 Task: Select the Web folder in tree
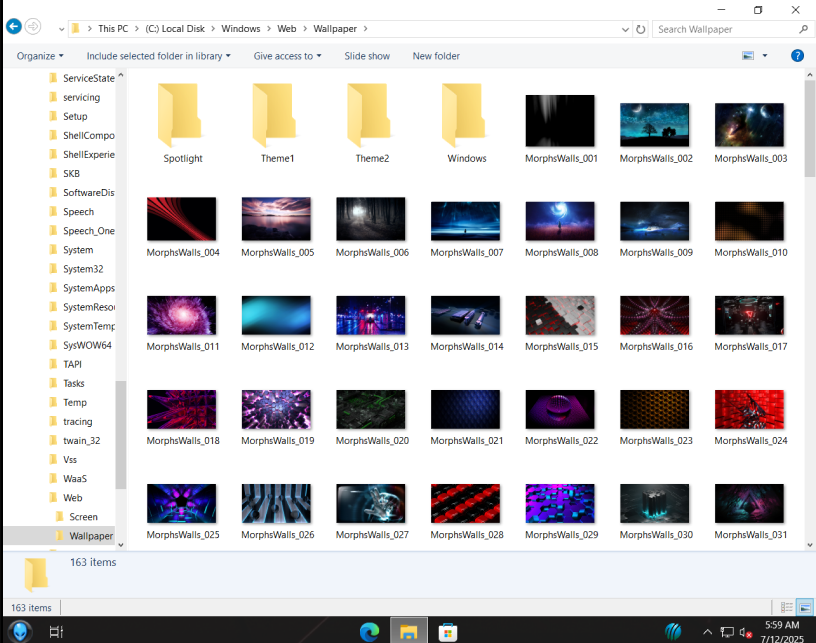point(72,498)
